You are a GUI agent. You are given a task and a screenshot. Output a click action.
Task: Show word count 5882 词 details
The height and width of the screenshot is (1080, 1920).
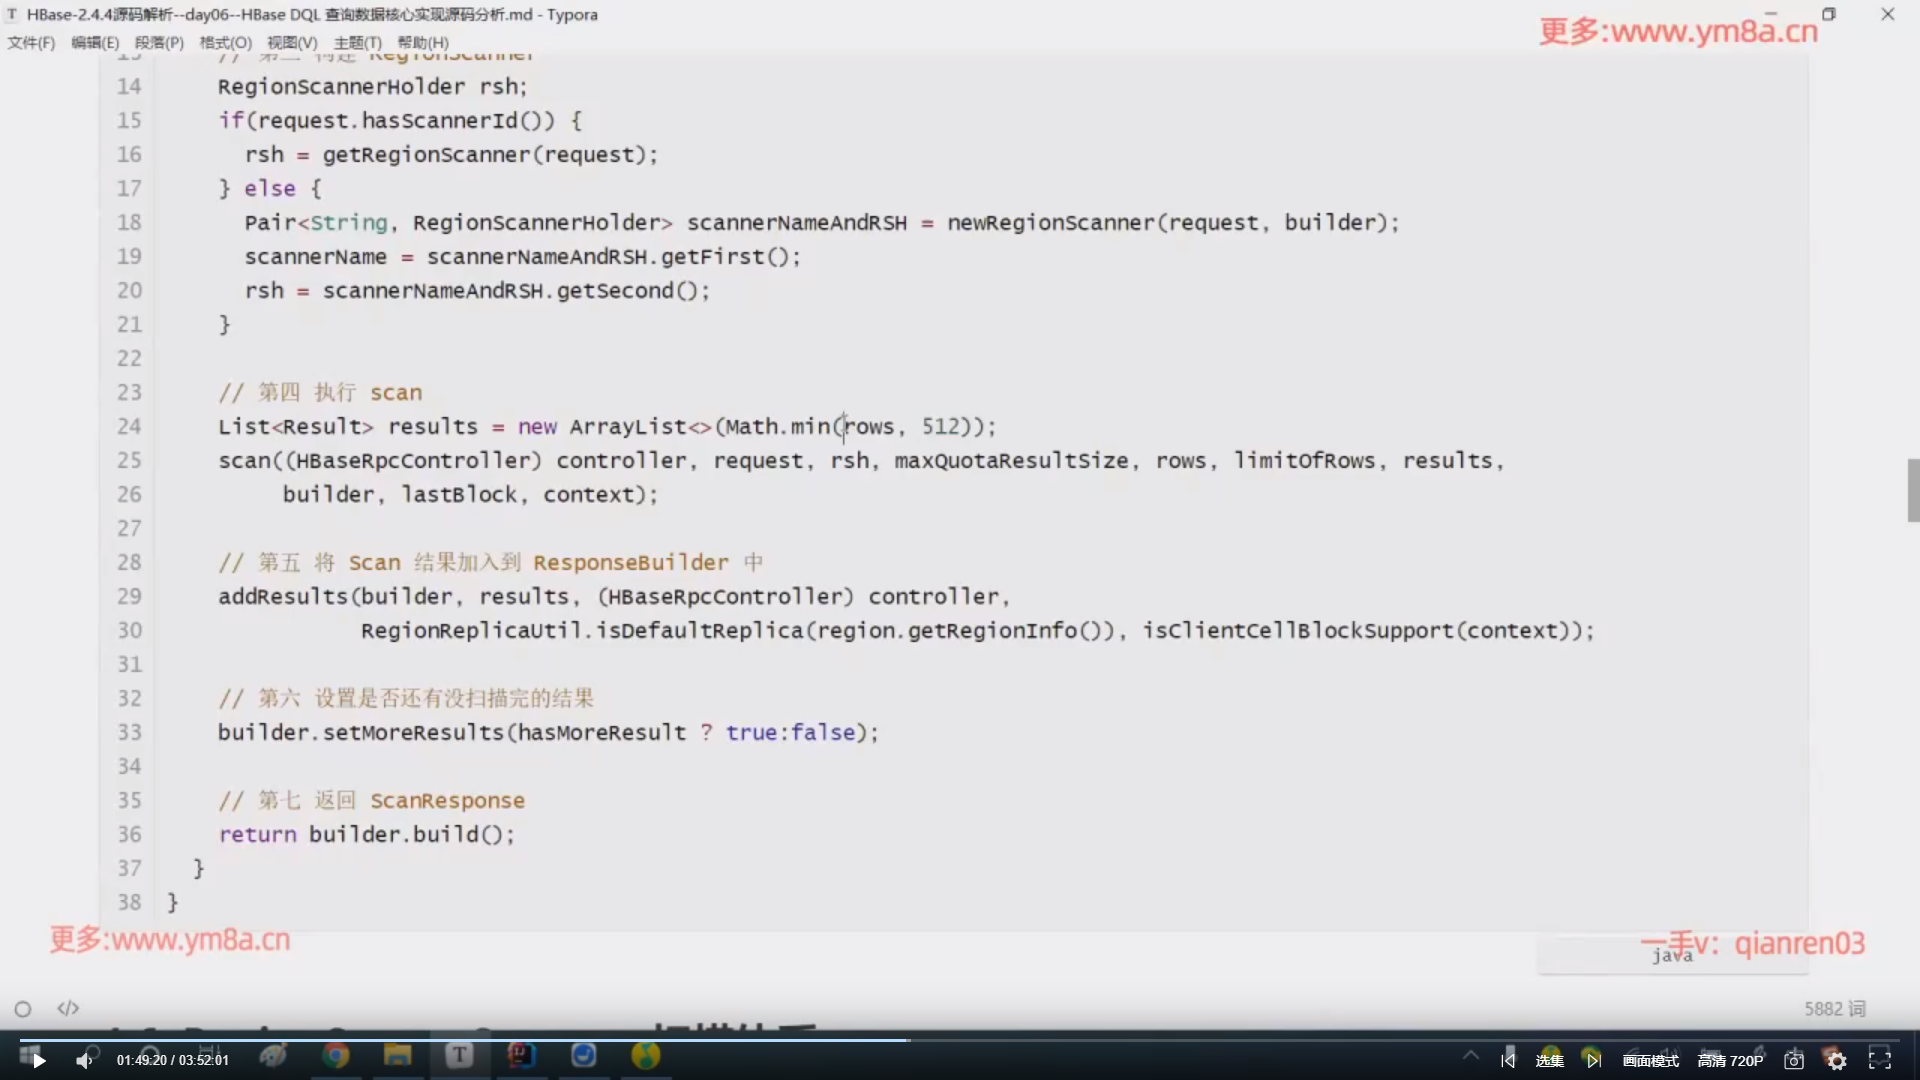pos(1834,1008)
